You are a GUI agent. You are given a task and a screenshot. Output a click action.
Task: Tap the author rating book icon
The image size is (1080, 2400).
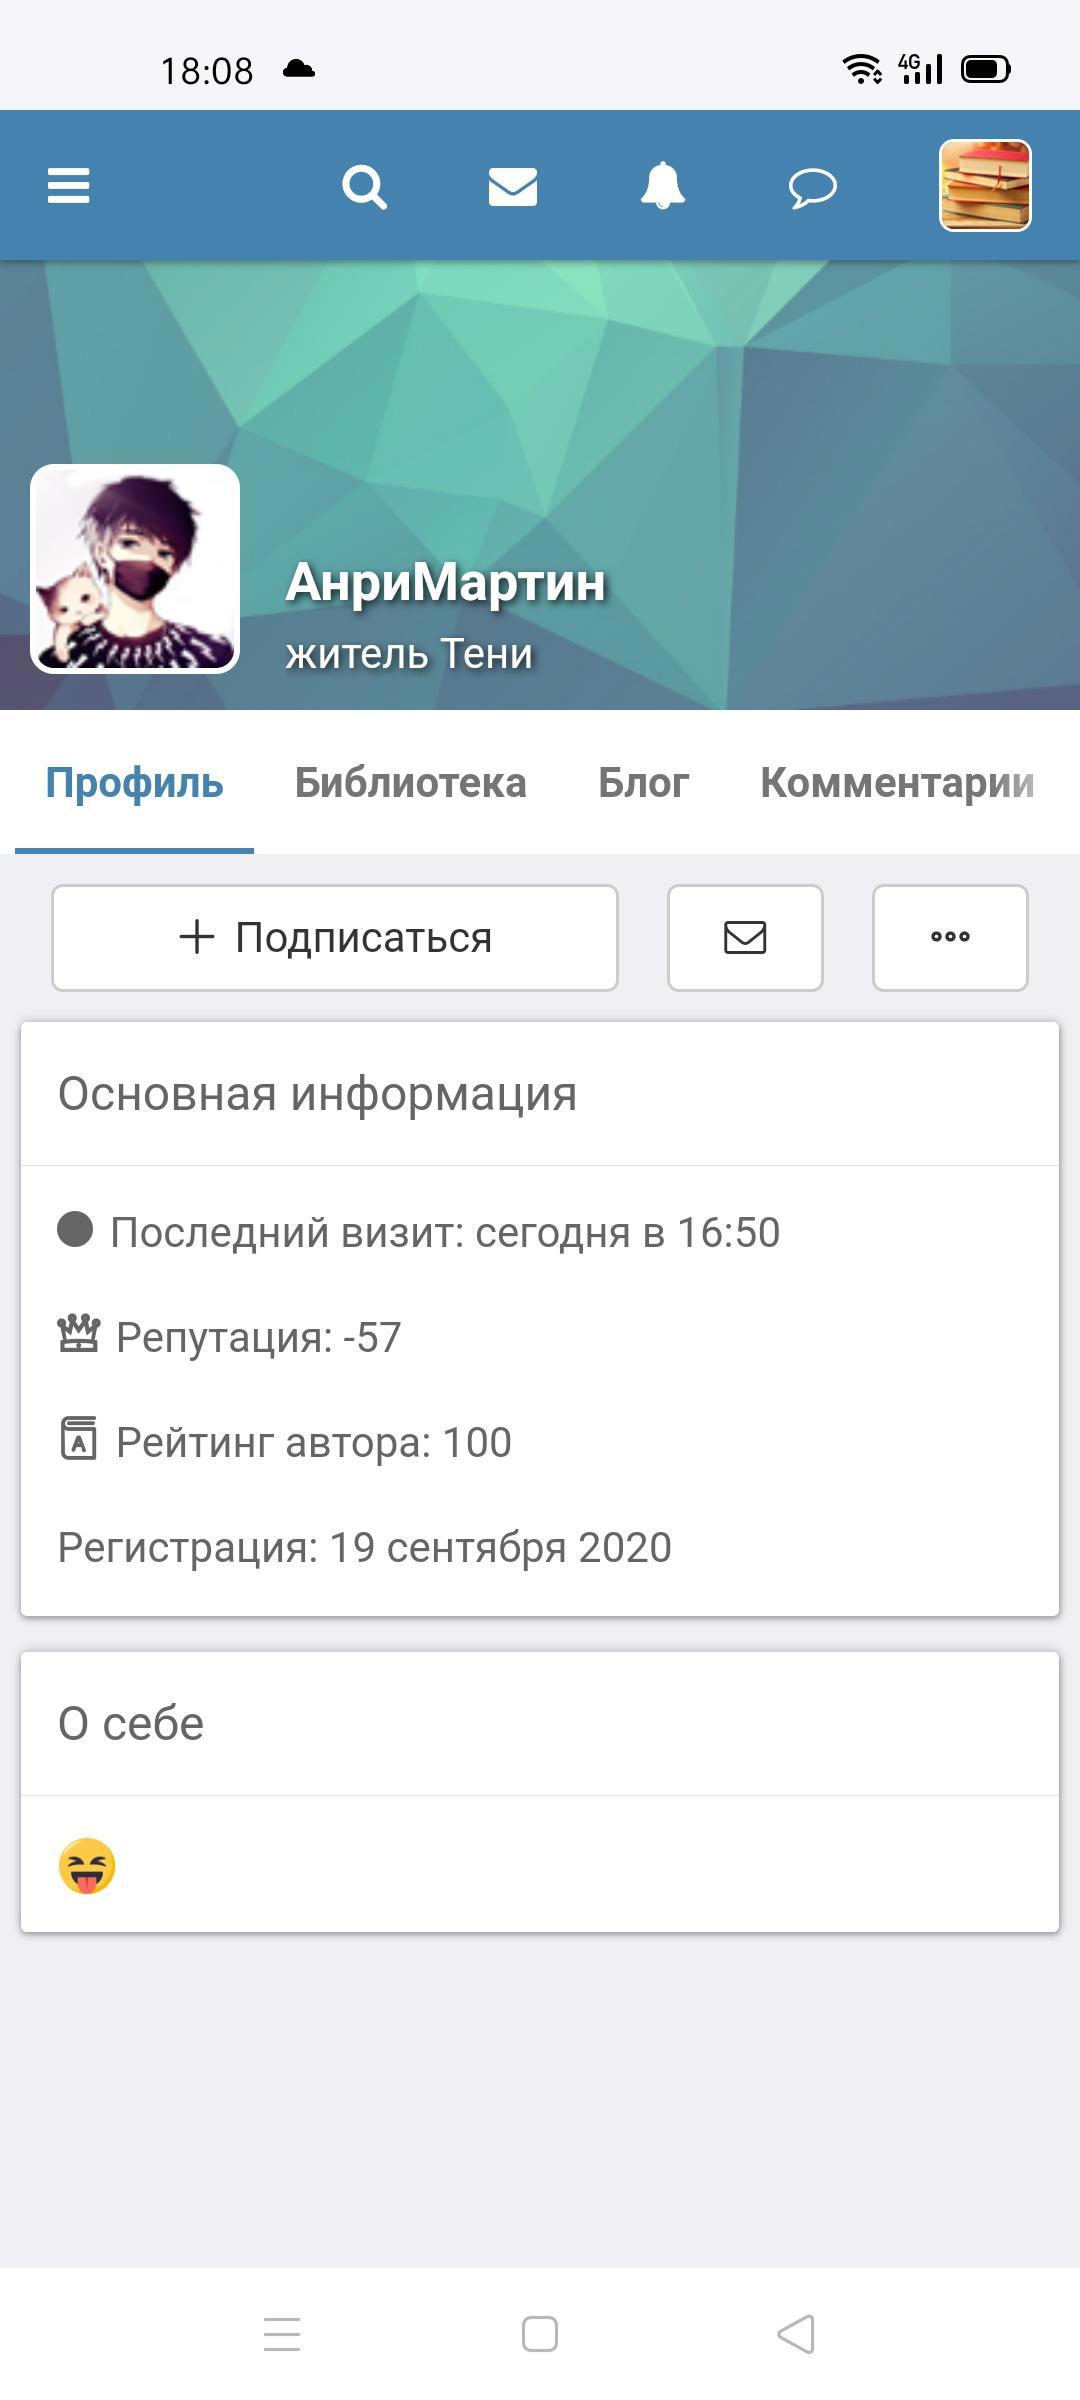(78, 1440)
